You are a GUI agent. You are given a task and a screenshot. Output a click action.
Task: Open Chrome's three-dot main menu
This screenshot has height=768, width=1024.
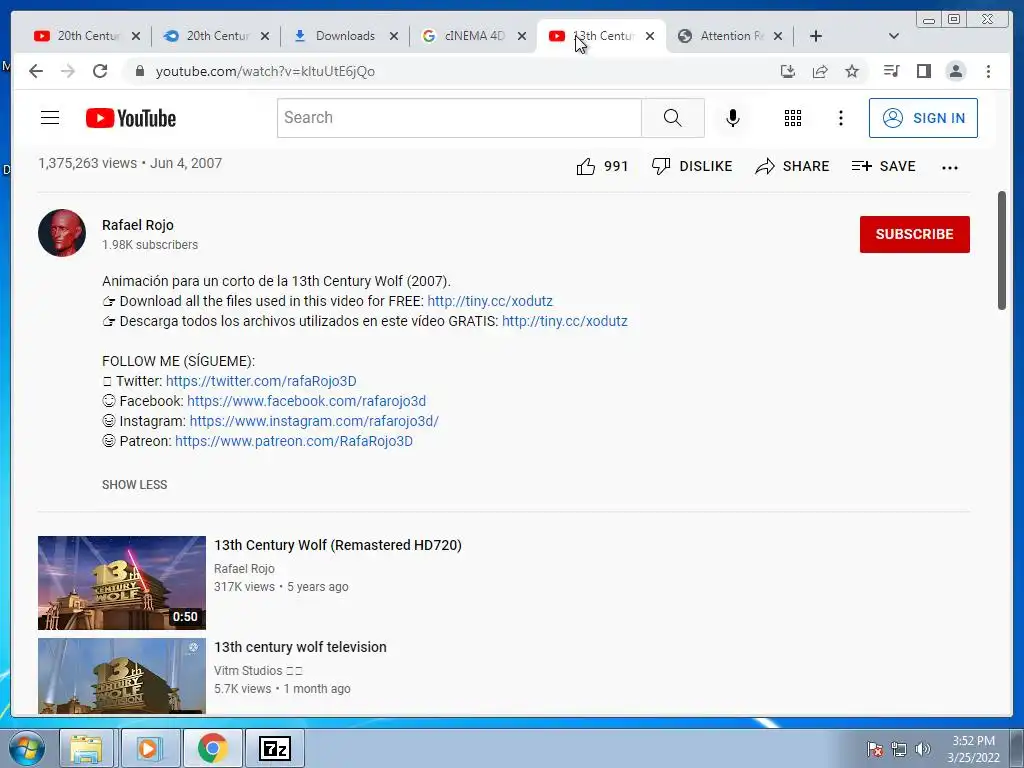(988, 71)
